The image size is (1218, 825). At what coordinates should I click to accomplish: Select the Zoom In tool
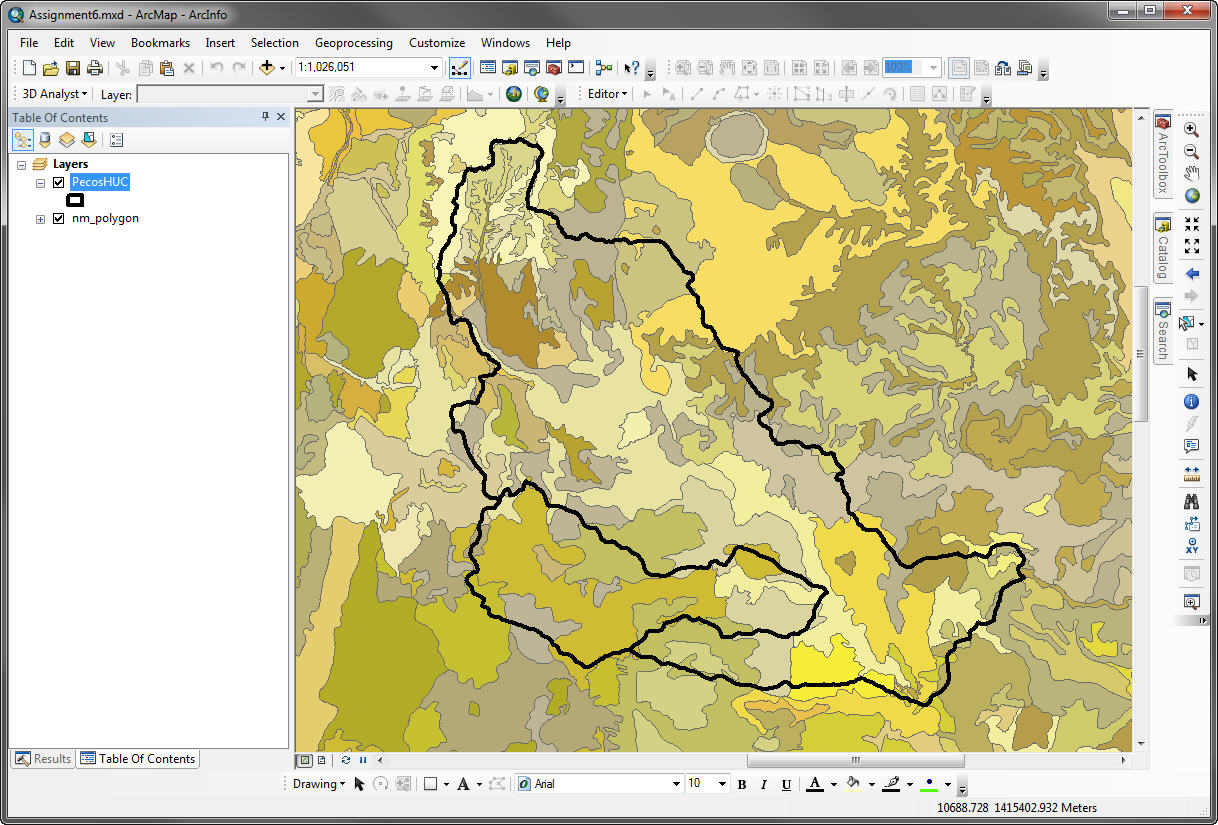click(1191, 130)
